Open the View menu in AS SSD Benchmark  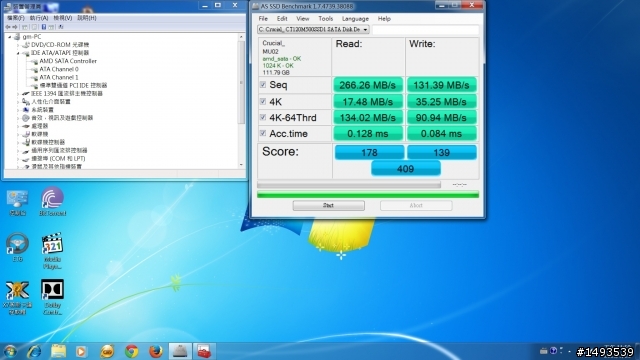click(x=303, y=19)
